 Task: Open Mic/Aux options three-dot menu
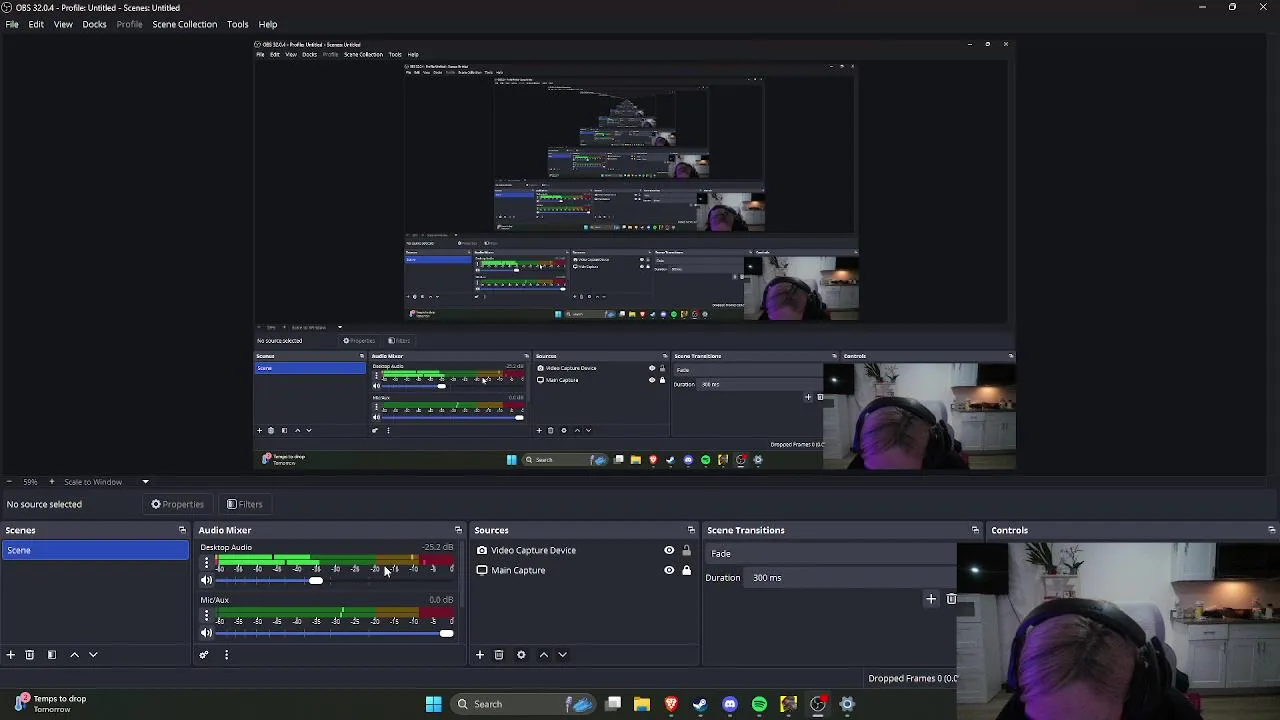click(207, 615)
